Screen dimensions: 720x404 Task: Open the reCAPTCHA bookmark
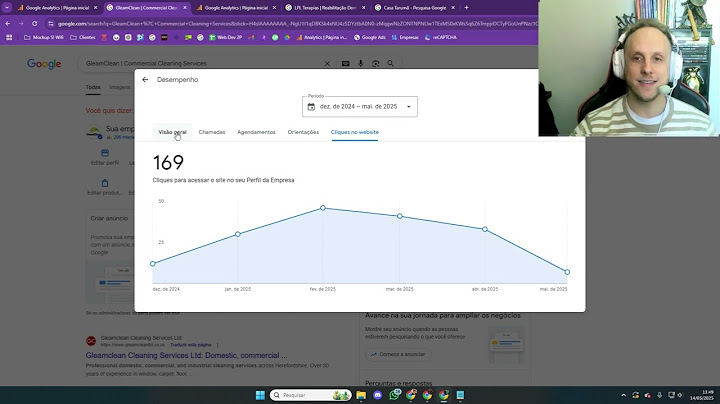point(441,38)
